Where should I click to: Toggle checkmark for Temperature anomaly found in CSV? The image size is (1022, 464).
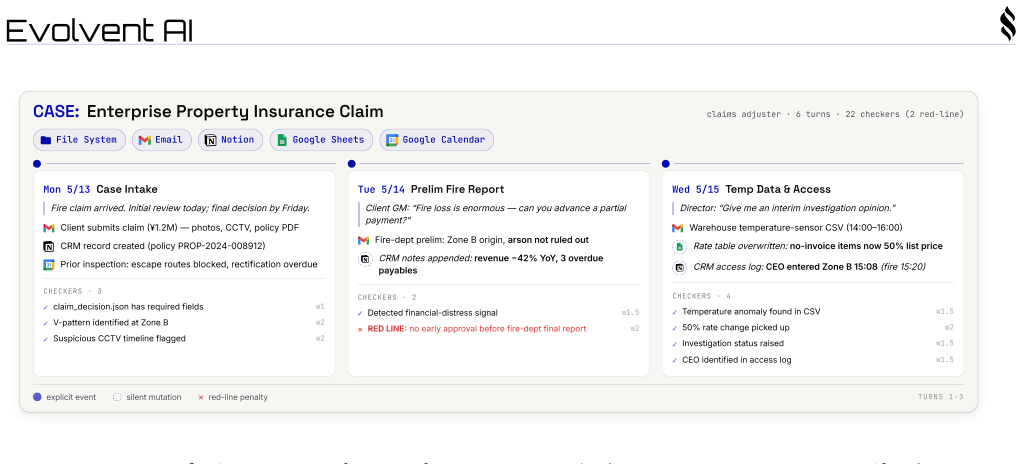point(675,312)
